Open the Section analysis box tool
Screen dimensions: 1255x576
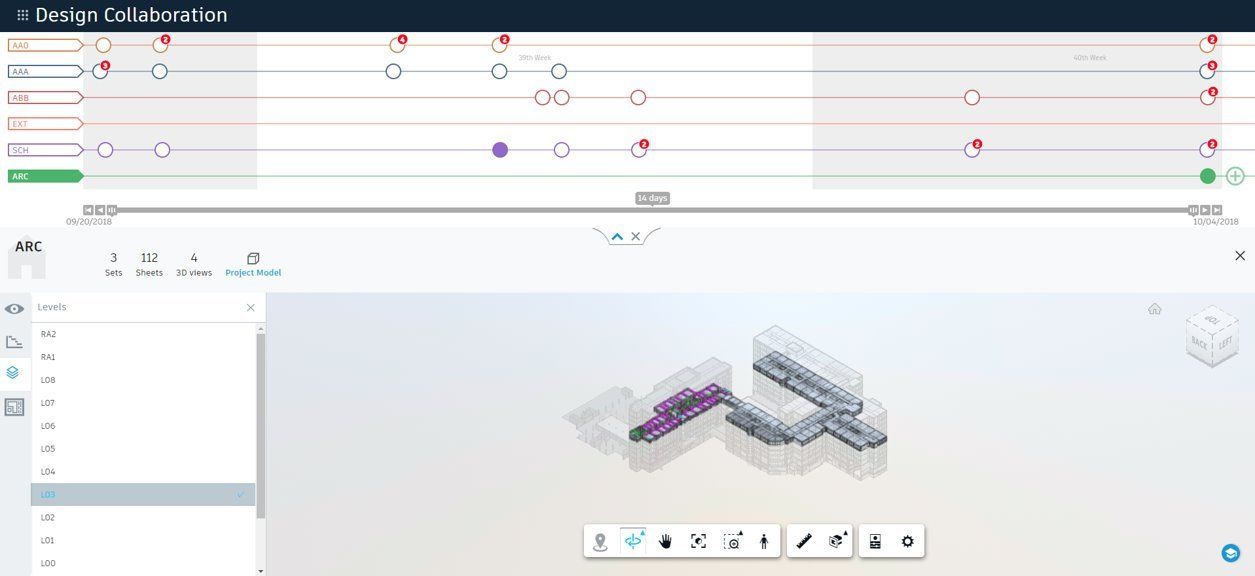click(836, 541)
